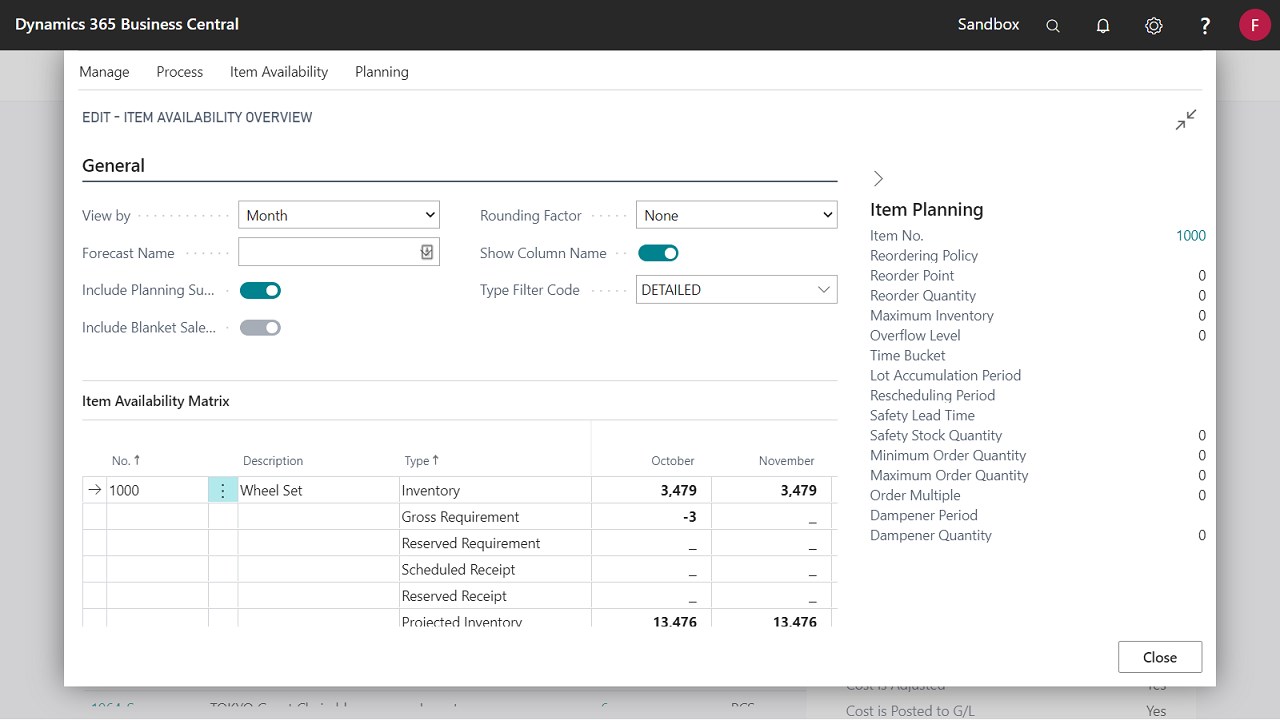Screen dimensions: 1280x720
Task: Click the Reordering Policy field label
Action: point(924,256)
